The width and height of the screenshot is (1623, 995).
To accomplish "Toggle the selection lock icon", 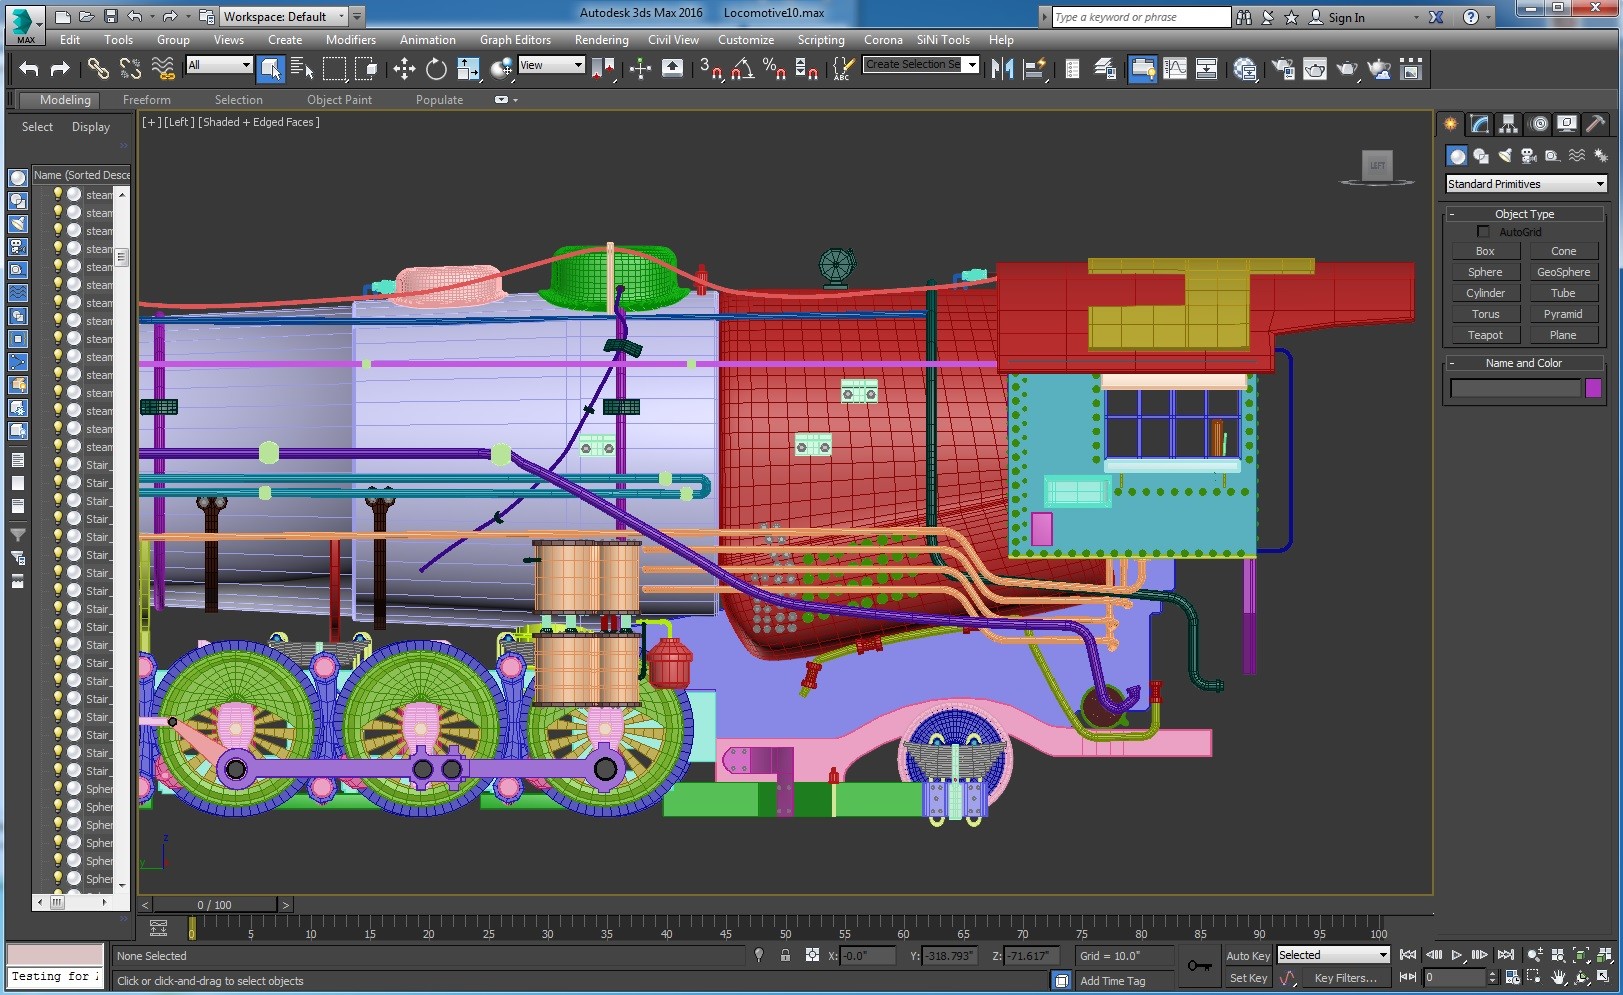I will pos(785,956).
